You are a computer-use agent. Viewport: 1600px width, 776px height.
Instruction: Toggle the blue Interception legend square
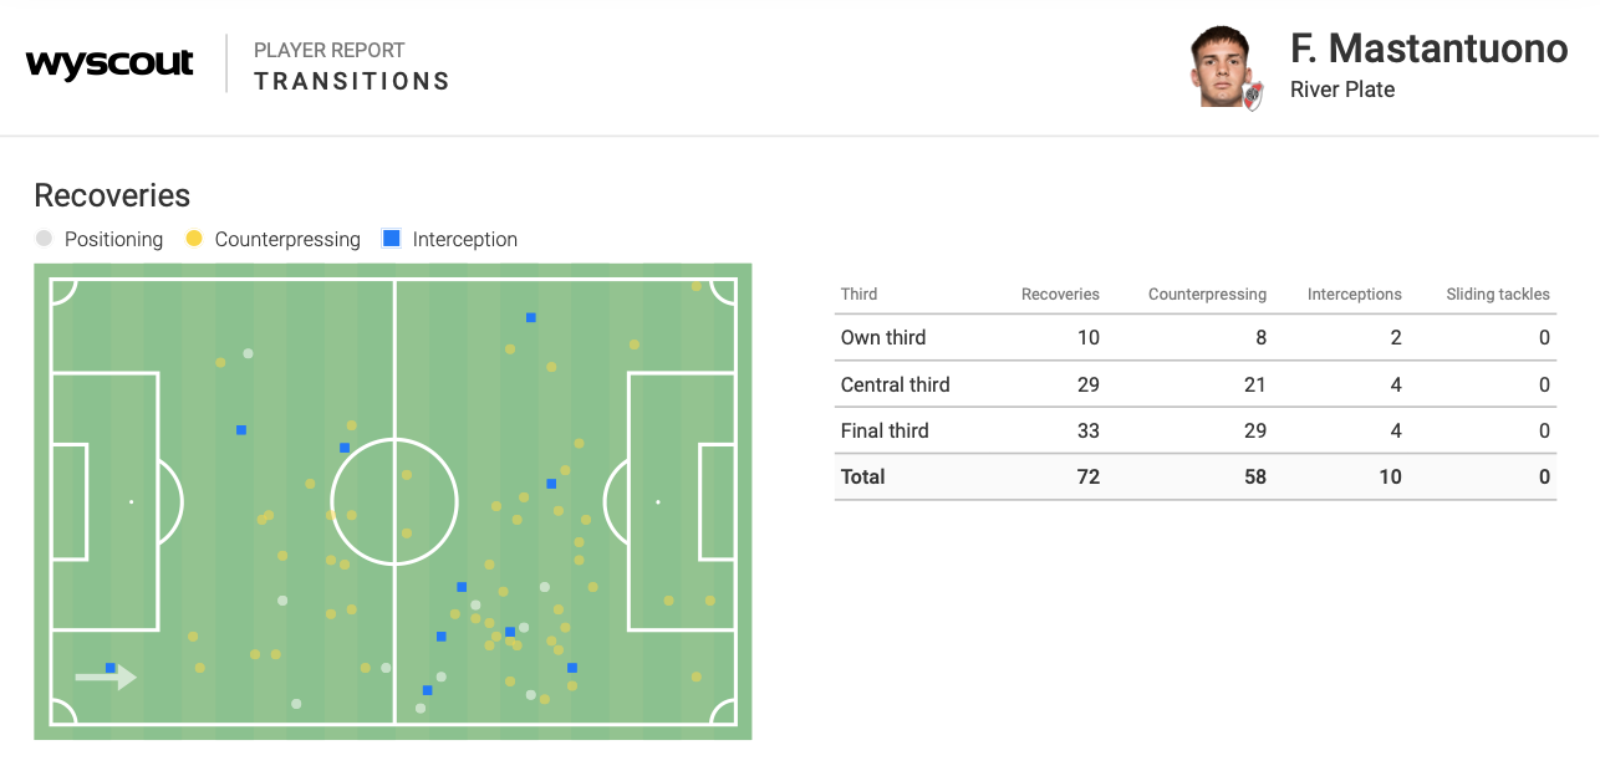[x=391, y=238]
